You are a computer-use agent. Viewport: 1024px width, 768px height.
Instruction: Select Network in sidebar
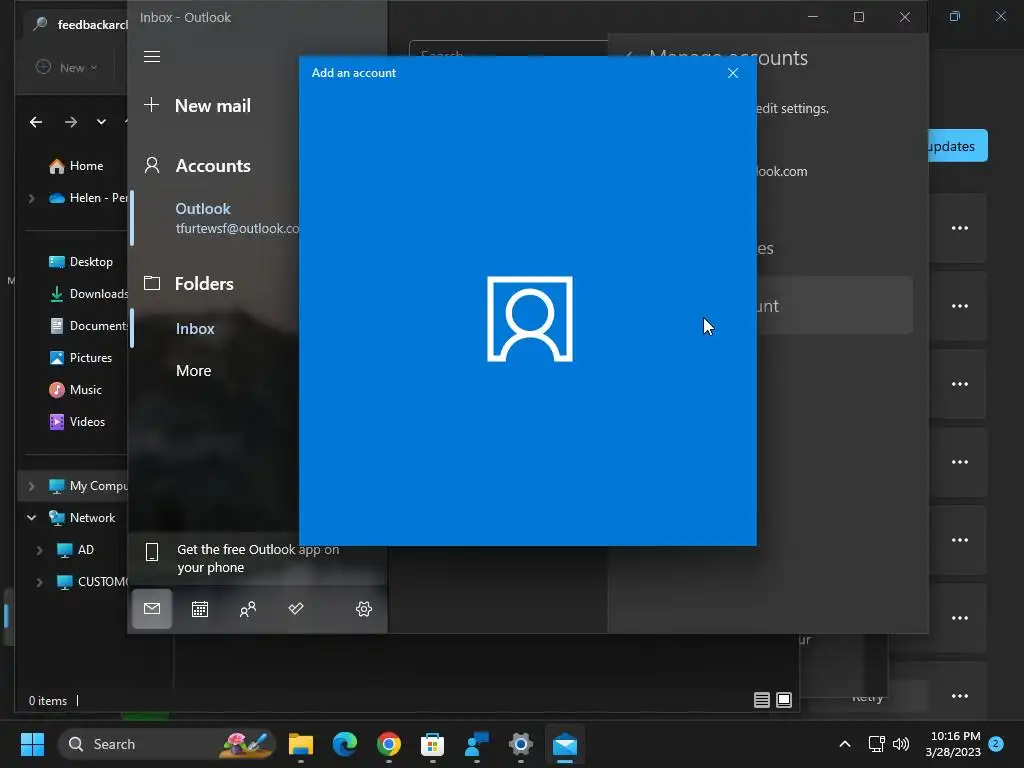click(x=82, y=518)
